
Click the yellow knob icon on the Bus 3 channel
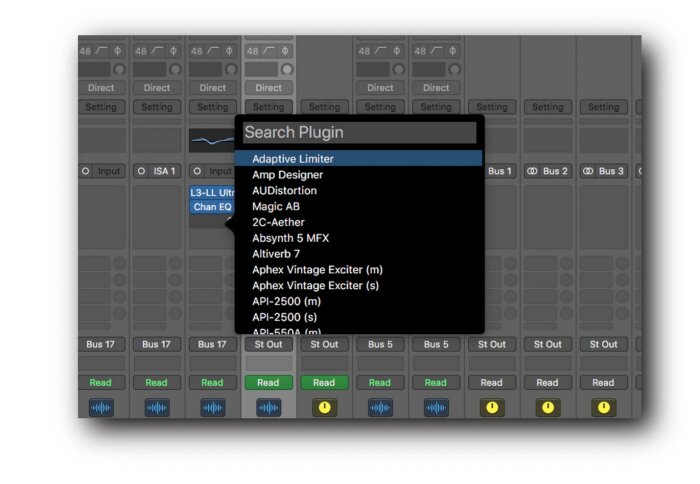(x=604, y=408)
